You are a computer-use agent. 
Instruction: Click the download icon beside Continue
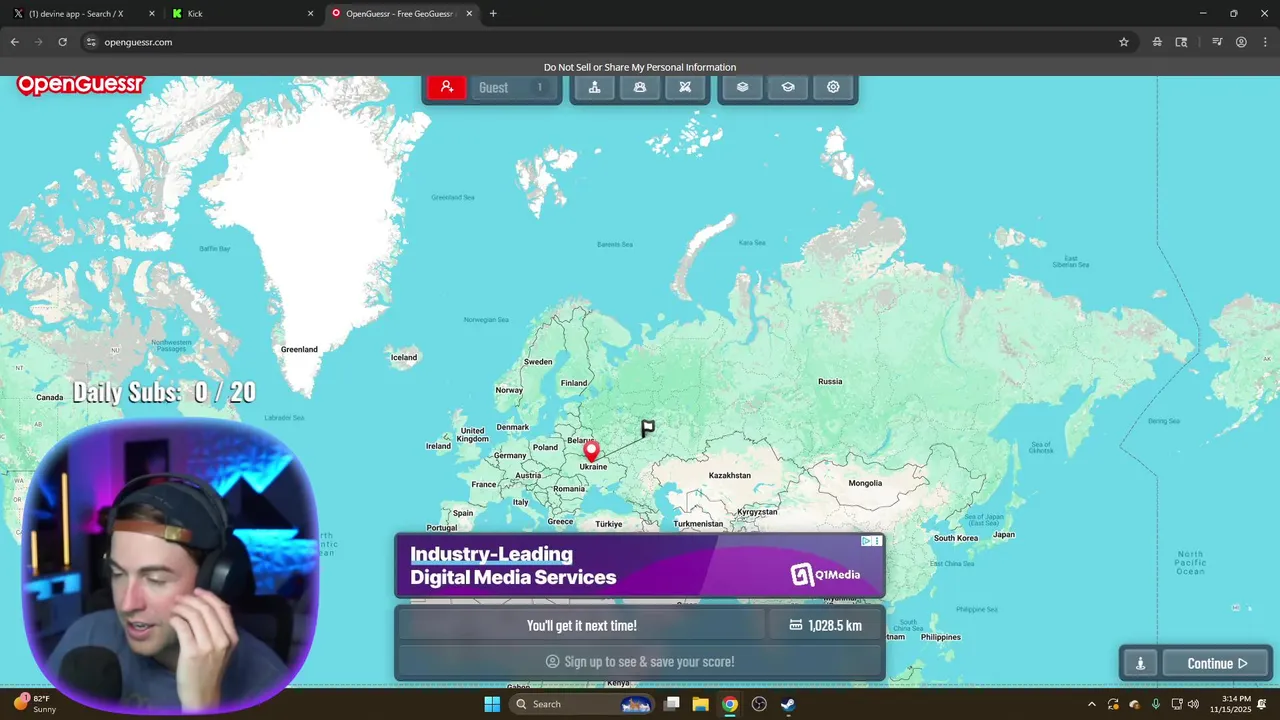tap(1140, 663)
